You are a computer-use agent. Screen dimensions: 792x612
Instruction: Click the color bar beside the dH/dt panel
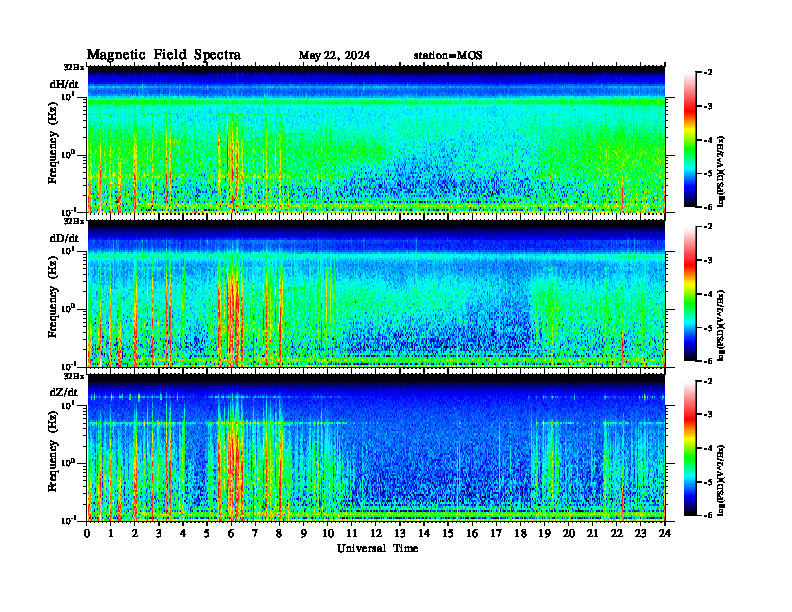click(x=690, y=139)
